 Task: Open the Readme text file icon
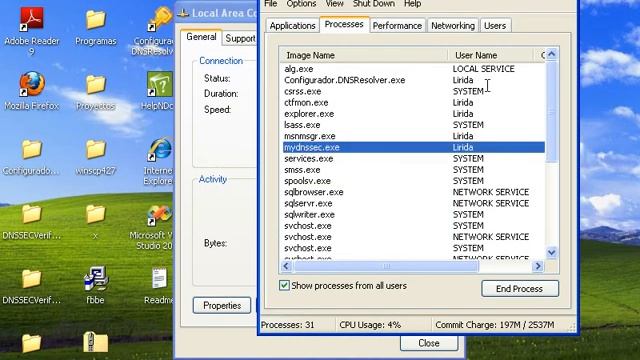159,279
